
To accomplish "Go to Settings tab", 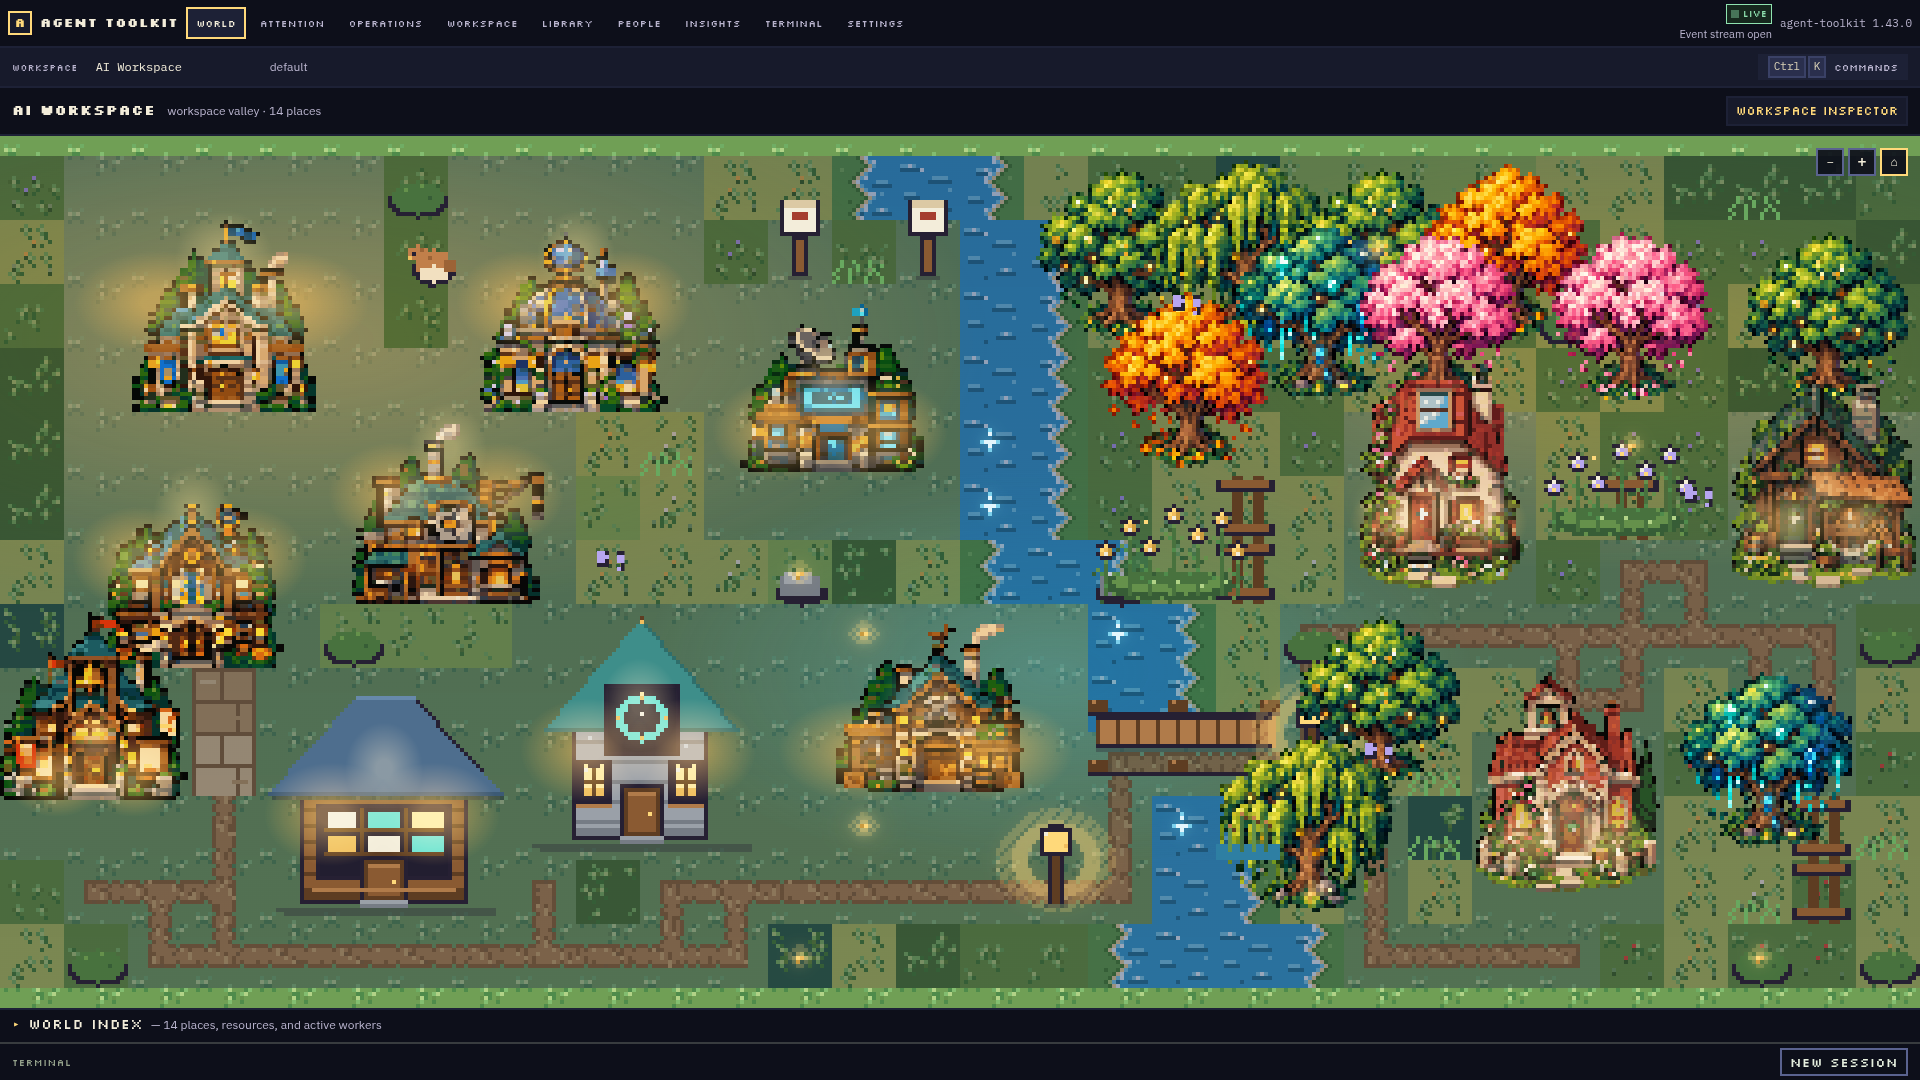I will pos(875,23).
